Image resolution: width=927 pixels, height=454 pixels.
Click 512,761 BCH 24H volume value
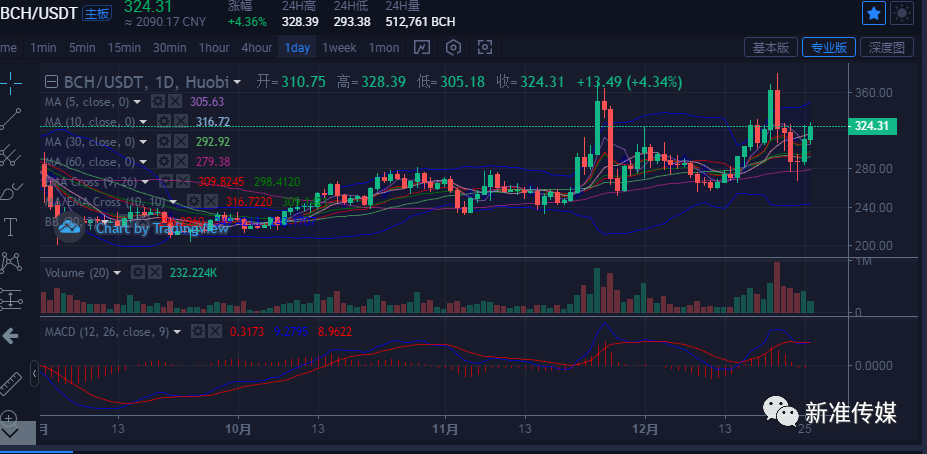[x=420, y=22]
